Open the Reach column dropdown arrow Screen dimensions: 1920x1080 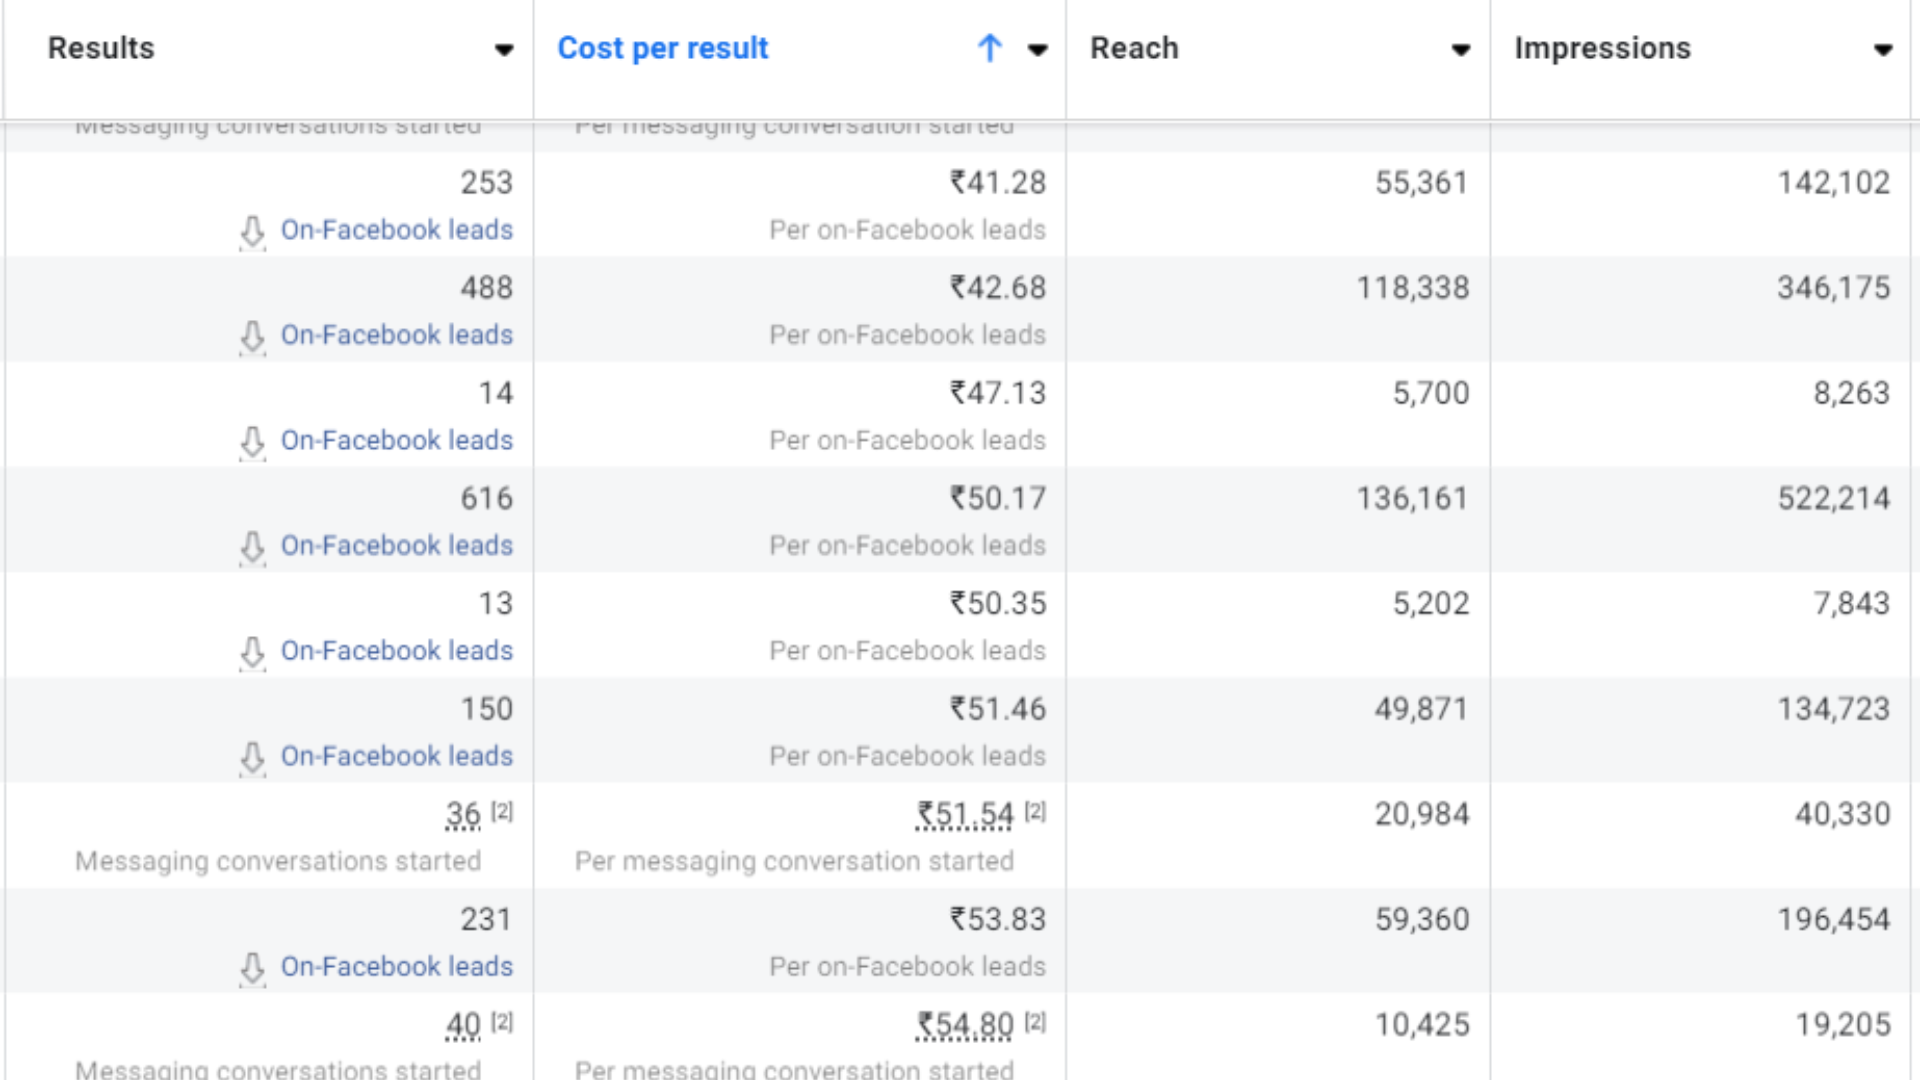click(1461, 49)
